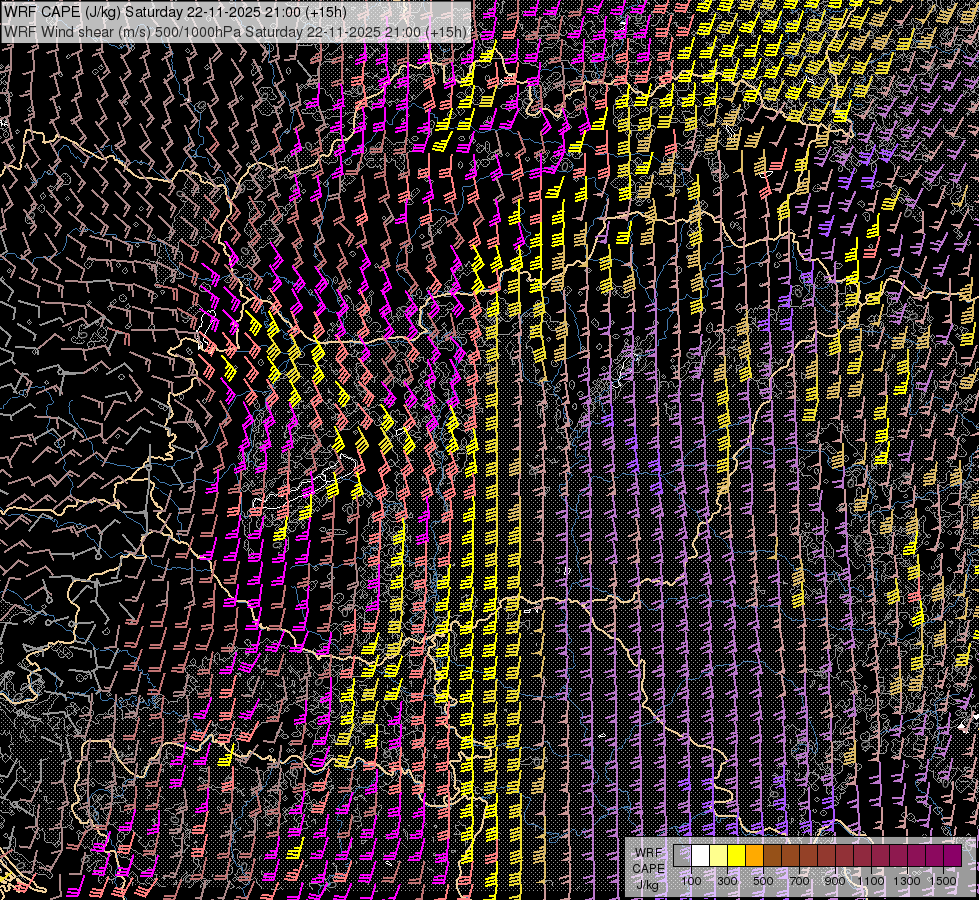Select the 300 tick label on the legend

(x=727, y=881)
